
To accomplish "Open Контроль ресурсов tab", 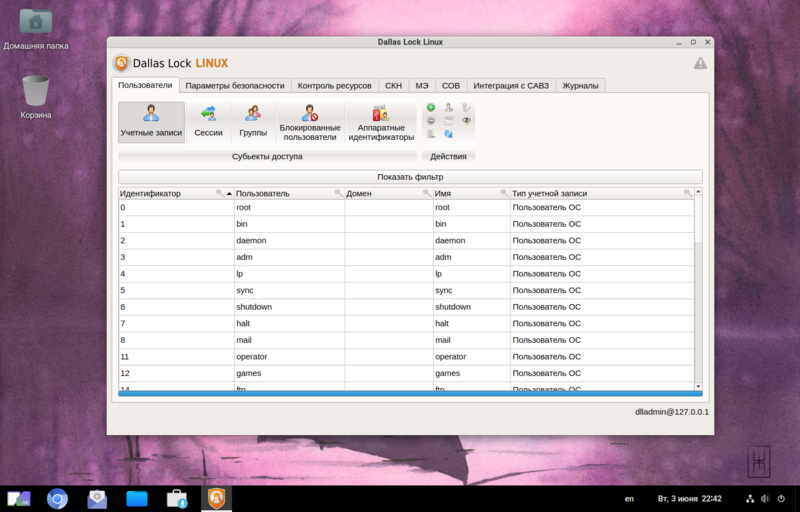I will (335, 86).
